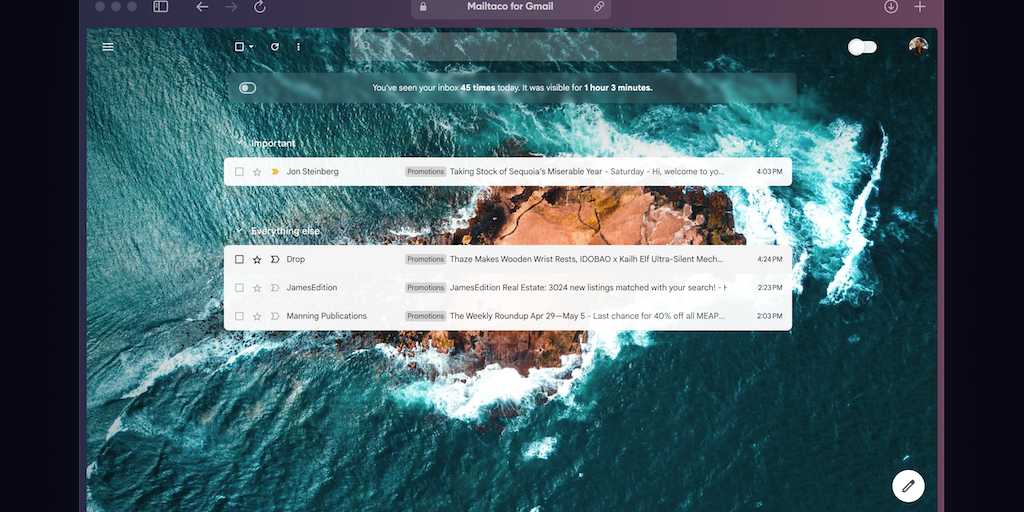
Task: Open JamesEdition Real Estate listings email
Action: point(508,288)
